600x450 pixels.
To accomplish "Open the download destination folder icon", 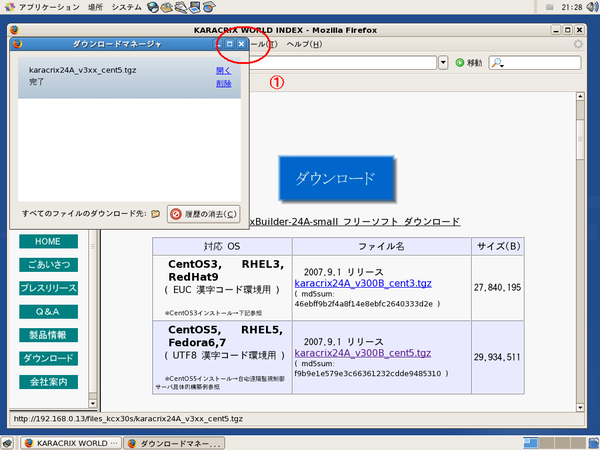I will (155, 214).
